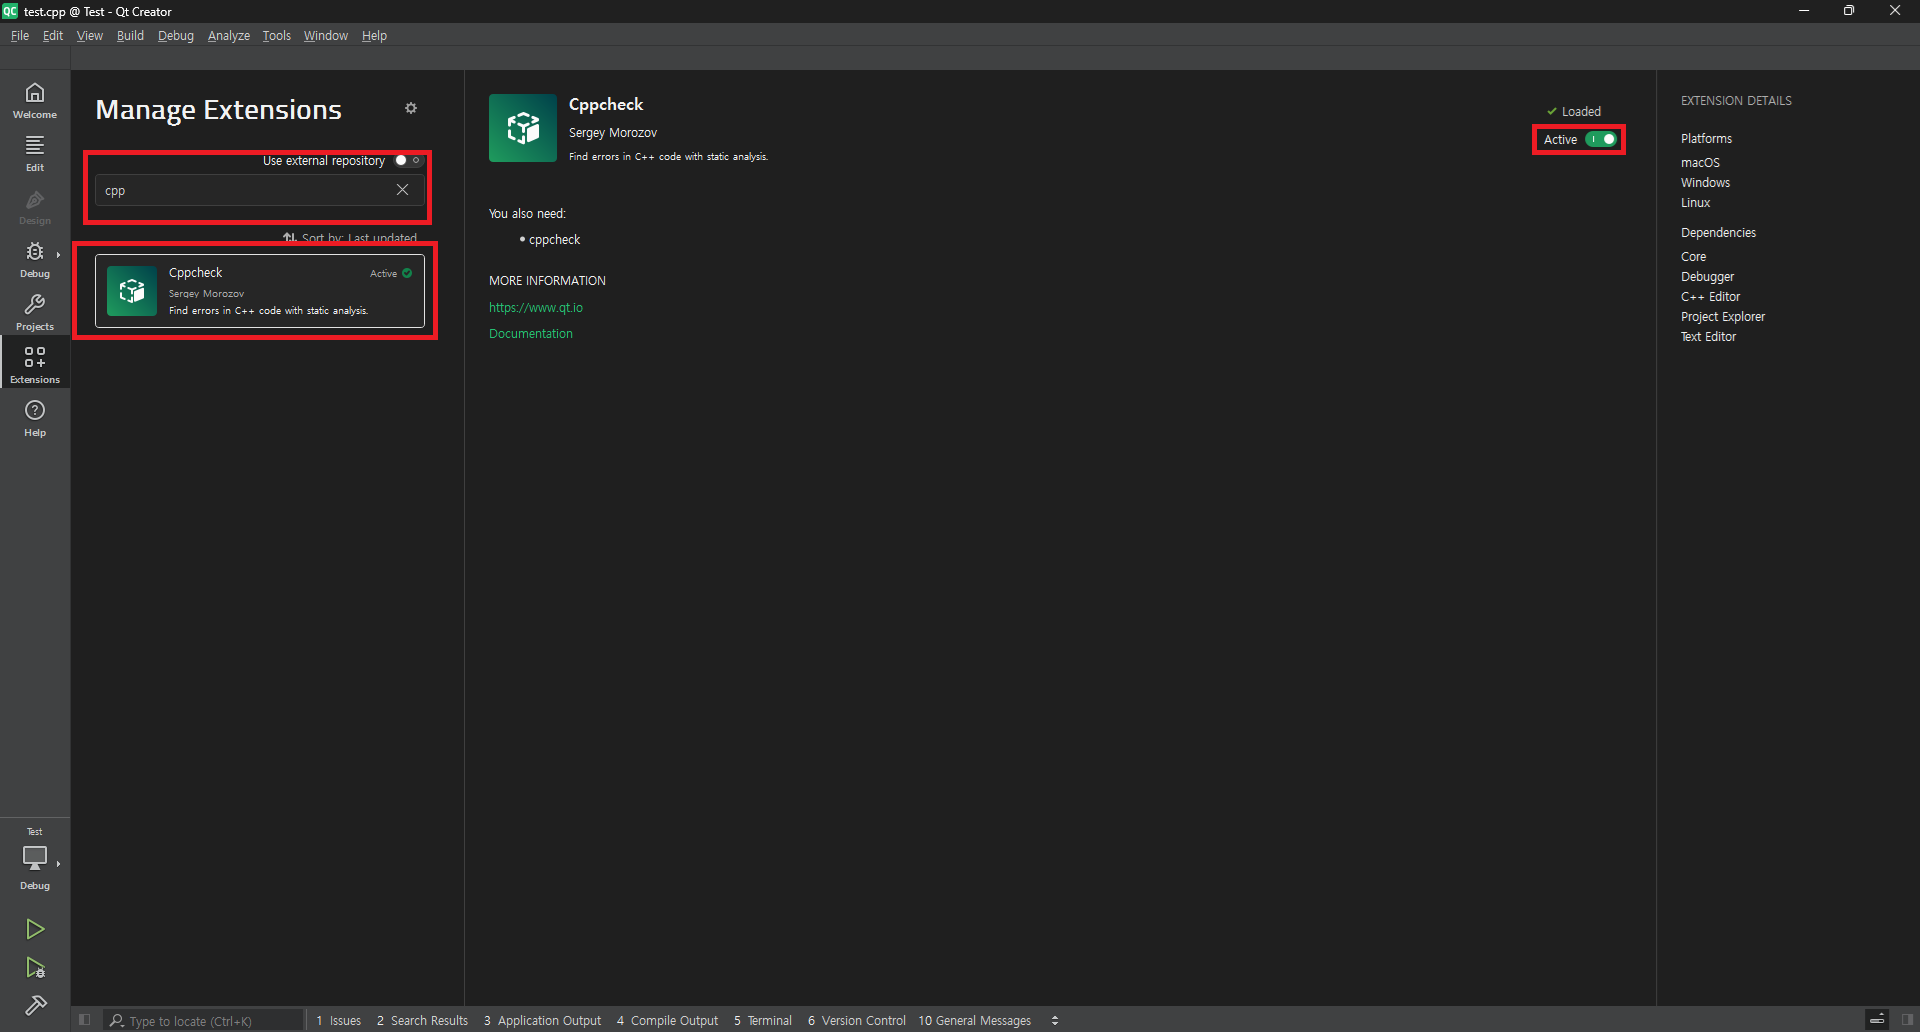Open the Welcome mode

(x=35, y=100)
